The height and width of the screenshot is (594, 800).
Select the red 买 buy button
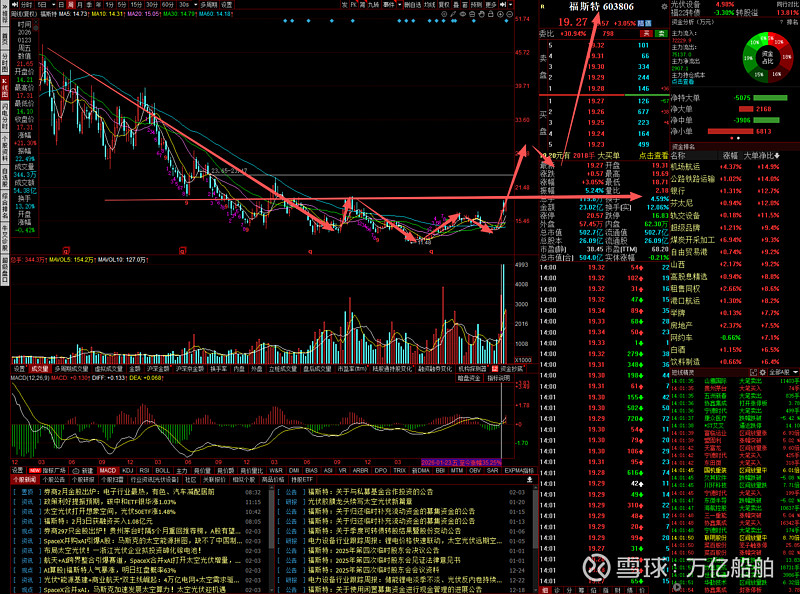646,34
